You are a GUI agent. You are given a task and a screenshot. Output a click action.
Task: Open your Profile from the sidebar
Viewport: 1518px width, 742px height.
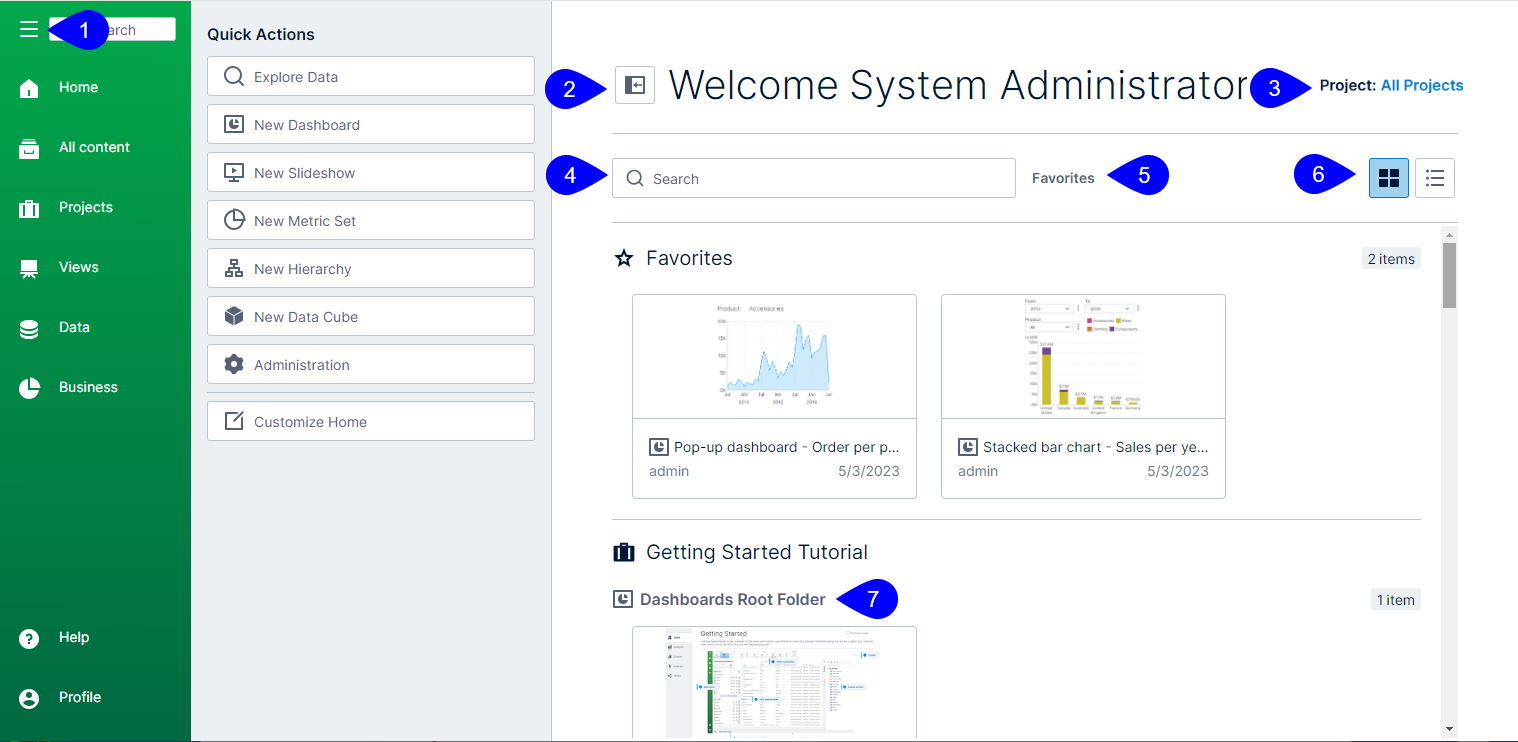pos(29,697)
